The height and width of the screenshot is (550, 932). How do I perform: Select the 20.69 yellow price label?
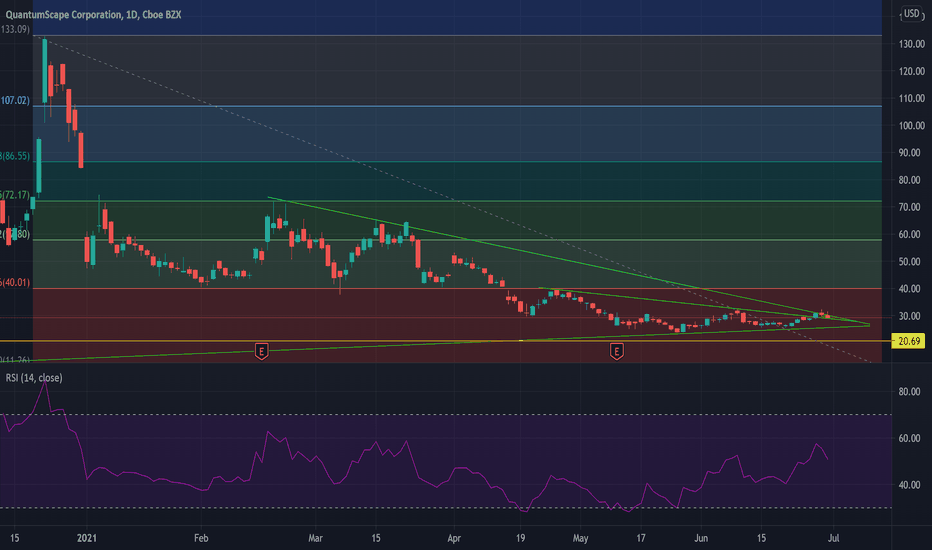pos(909,341)
